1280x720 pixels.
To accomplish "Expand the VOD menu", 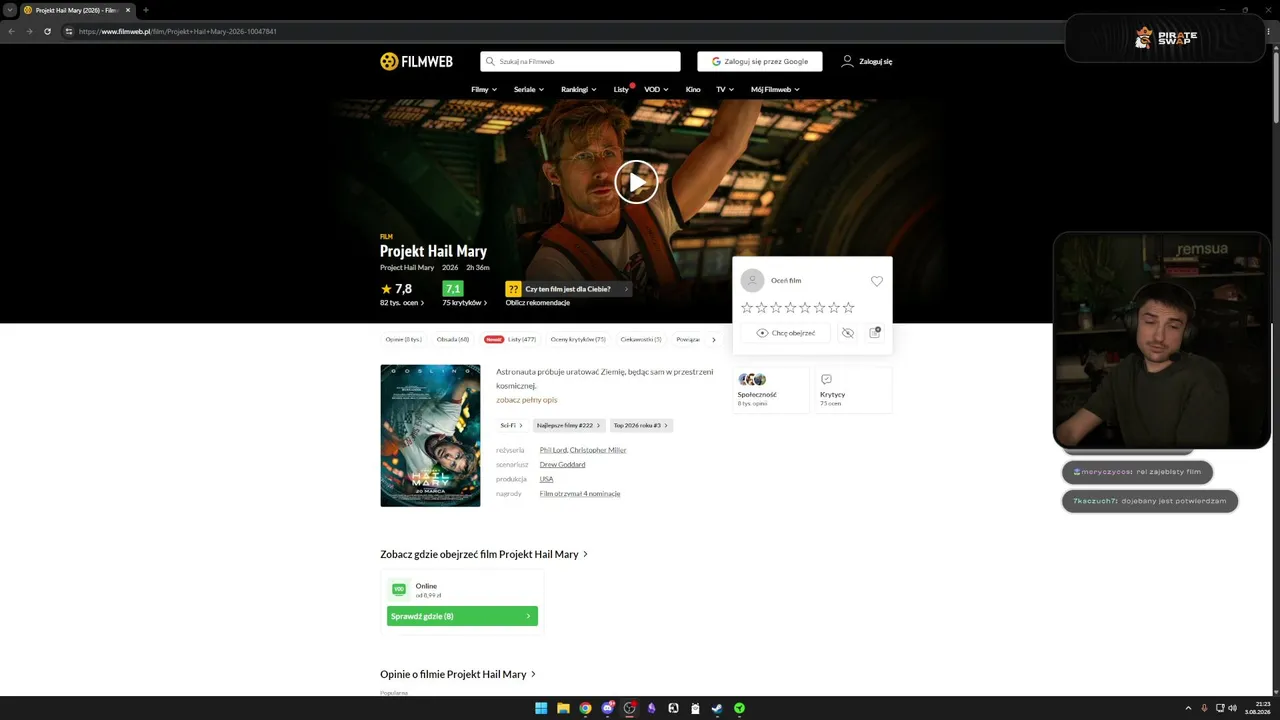I will click(656, 90).
